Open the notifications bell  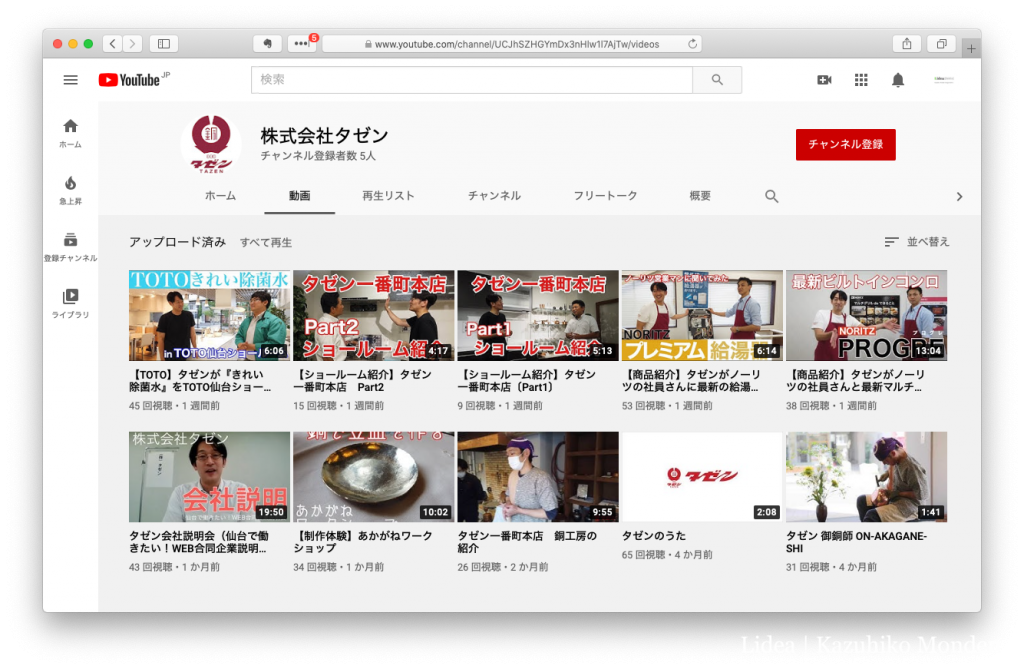tap(898, 80)
